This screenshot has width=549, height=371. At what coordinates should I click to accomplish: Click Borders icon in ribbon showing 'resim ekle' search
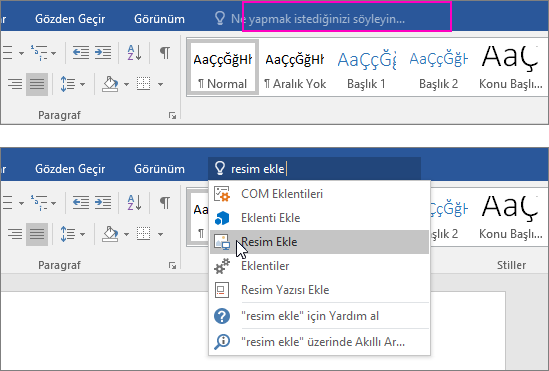(x=144, y=234)
